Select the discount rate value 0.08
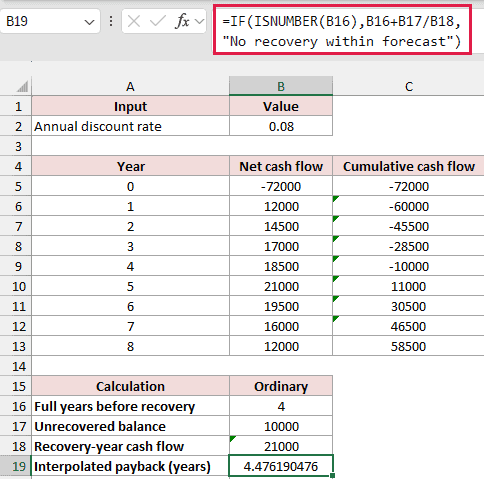The height and width of the screenshot is (479, 484). click(281, 126)
